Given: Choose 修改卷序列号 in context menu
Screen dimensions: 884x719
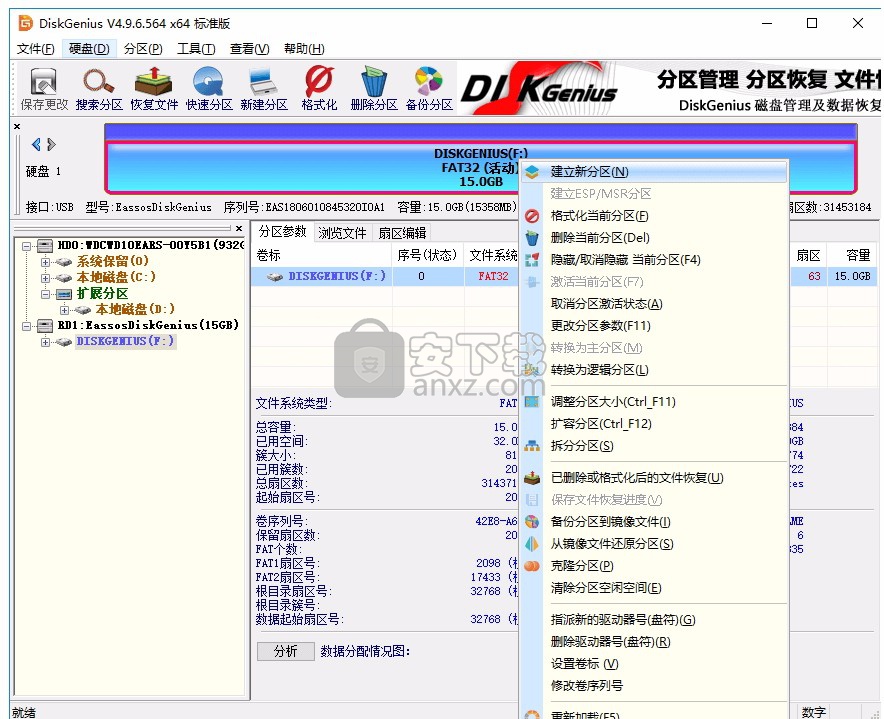Looking at the screenshot, I should click(654, 686).
